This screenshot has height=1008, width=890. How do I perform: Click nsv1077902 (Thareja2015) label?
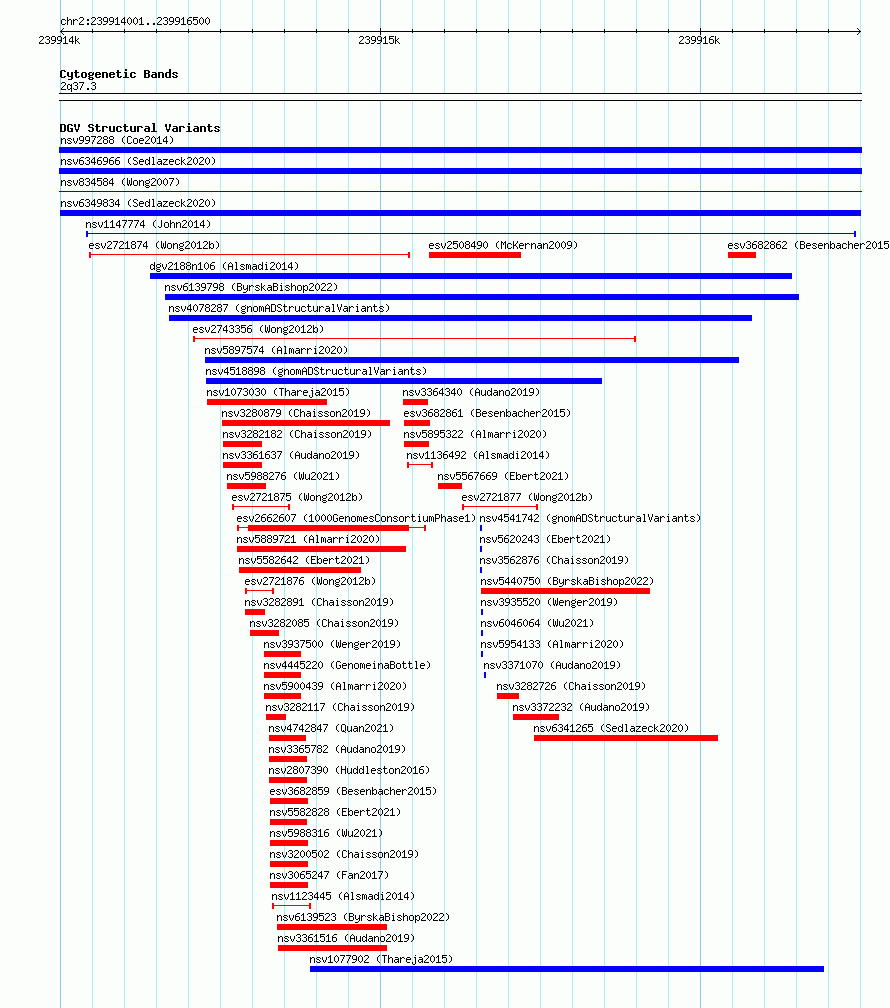tap(381, 959)
